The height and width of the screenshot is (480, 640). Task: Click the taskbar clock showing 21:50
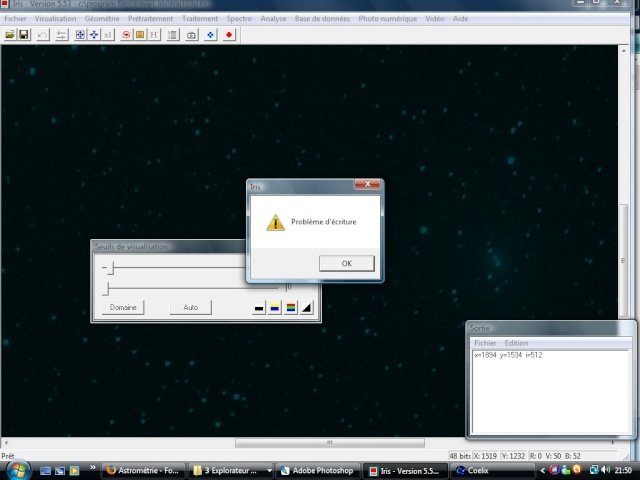pyautogui.click(x=623, y=471)
